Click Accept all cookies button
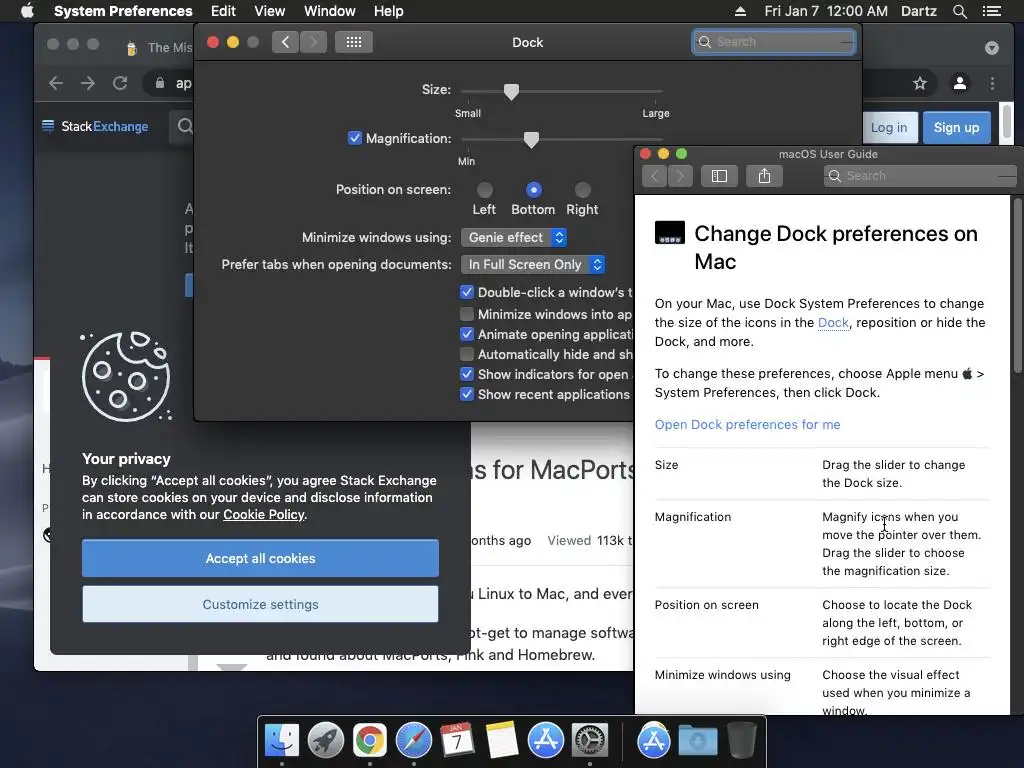Viewport: 1024px width, 768px height. coord(261,558)
